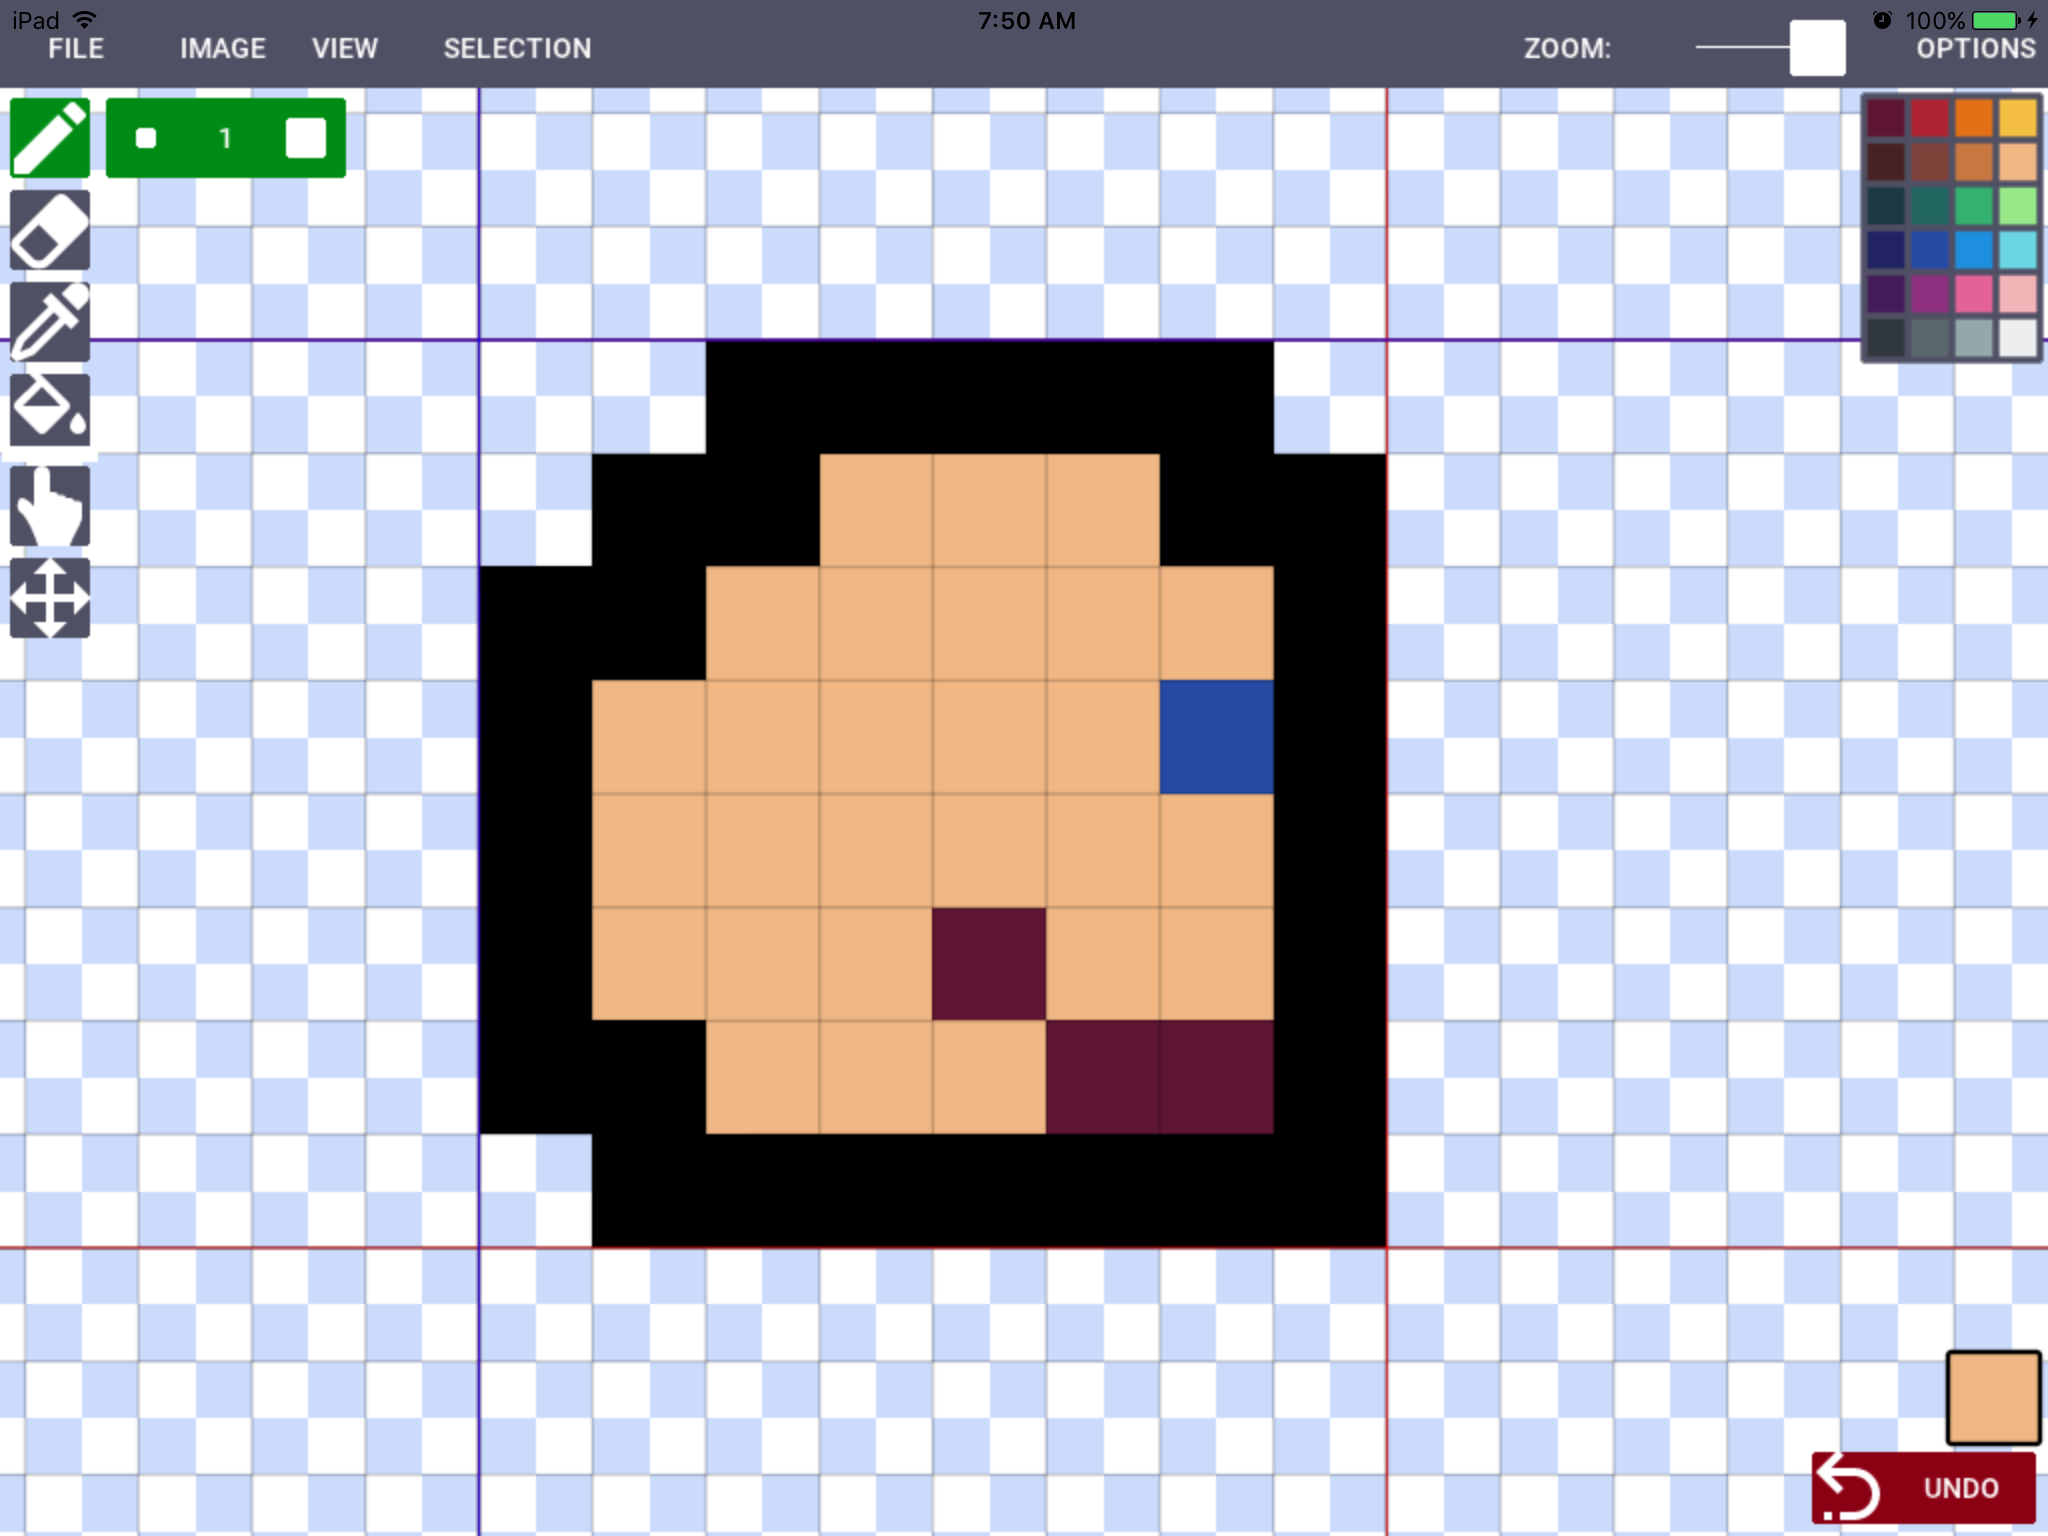Pick hot pink from the palette

click(1974, 294)
